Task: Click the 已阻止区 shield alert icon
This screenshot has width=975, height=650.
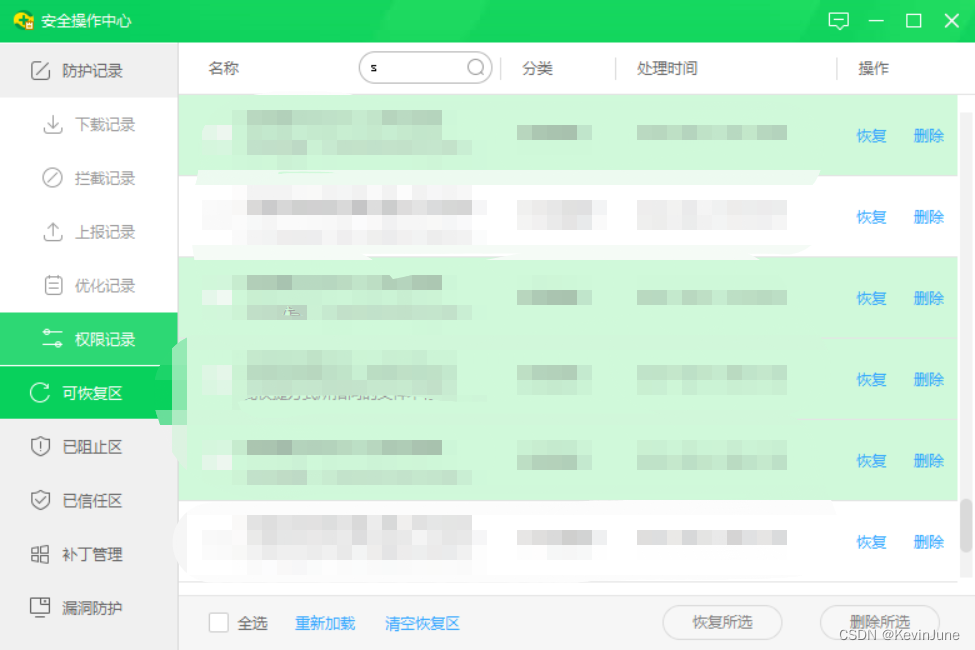Action: click(40, 447)
